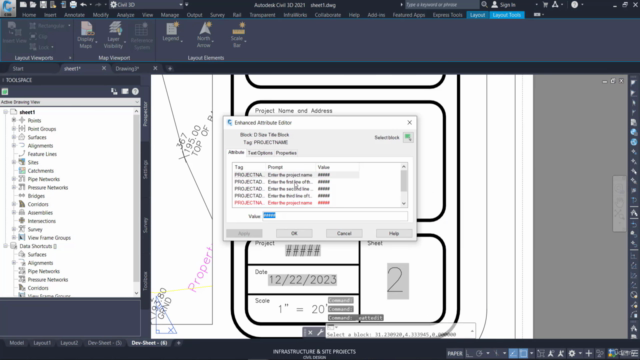
Task: Select the 'Enter the second line' attribute row
Action: (296, 189)
